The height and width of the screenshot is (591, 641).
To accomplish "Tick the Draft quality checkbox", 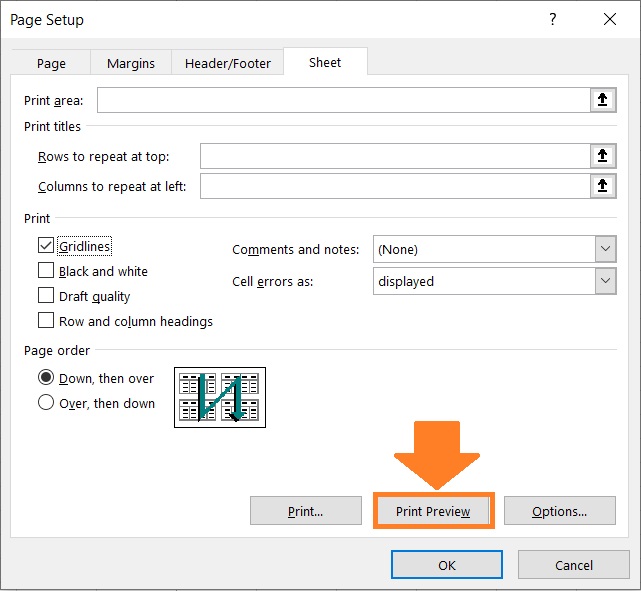I will click(46, 296).
